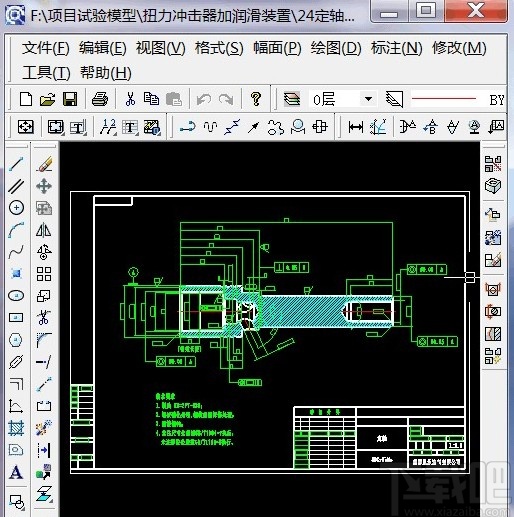The height and width of the screenshot is (517, 514).
Task: Select the Spline curve tool
Action: 16,252
